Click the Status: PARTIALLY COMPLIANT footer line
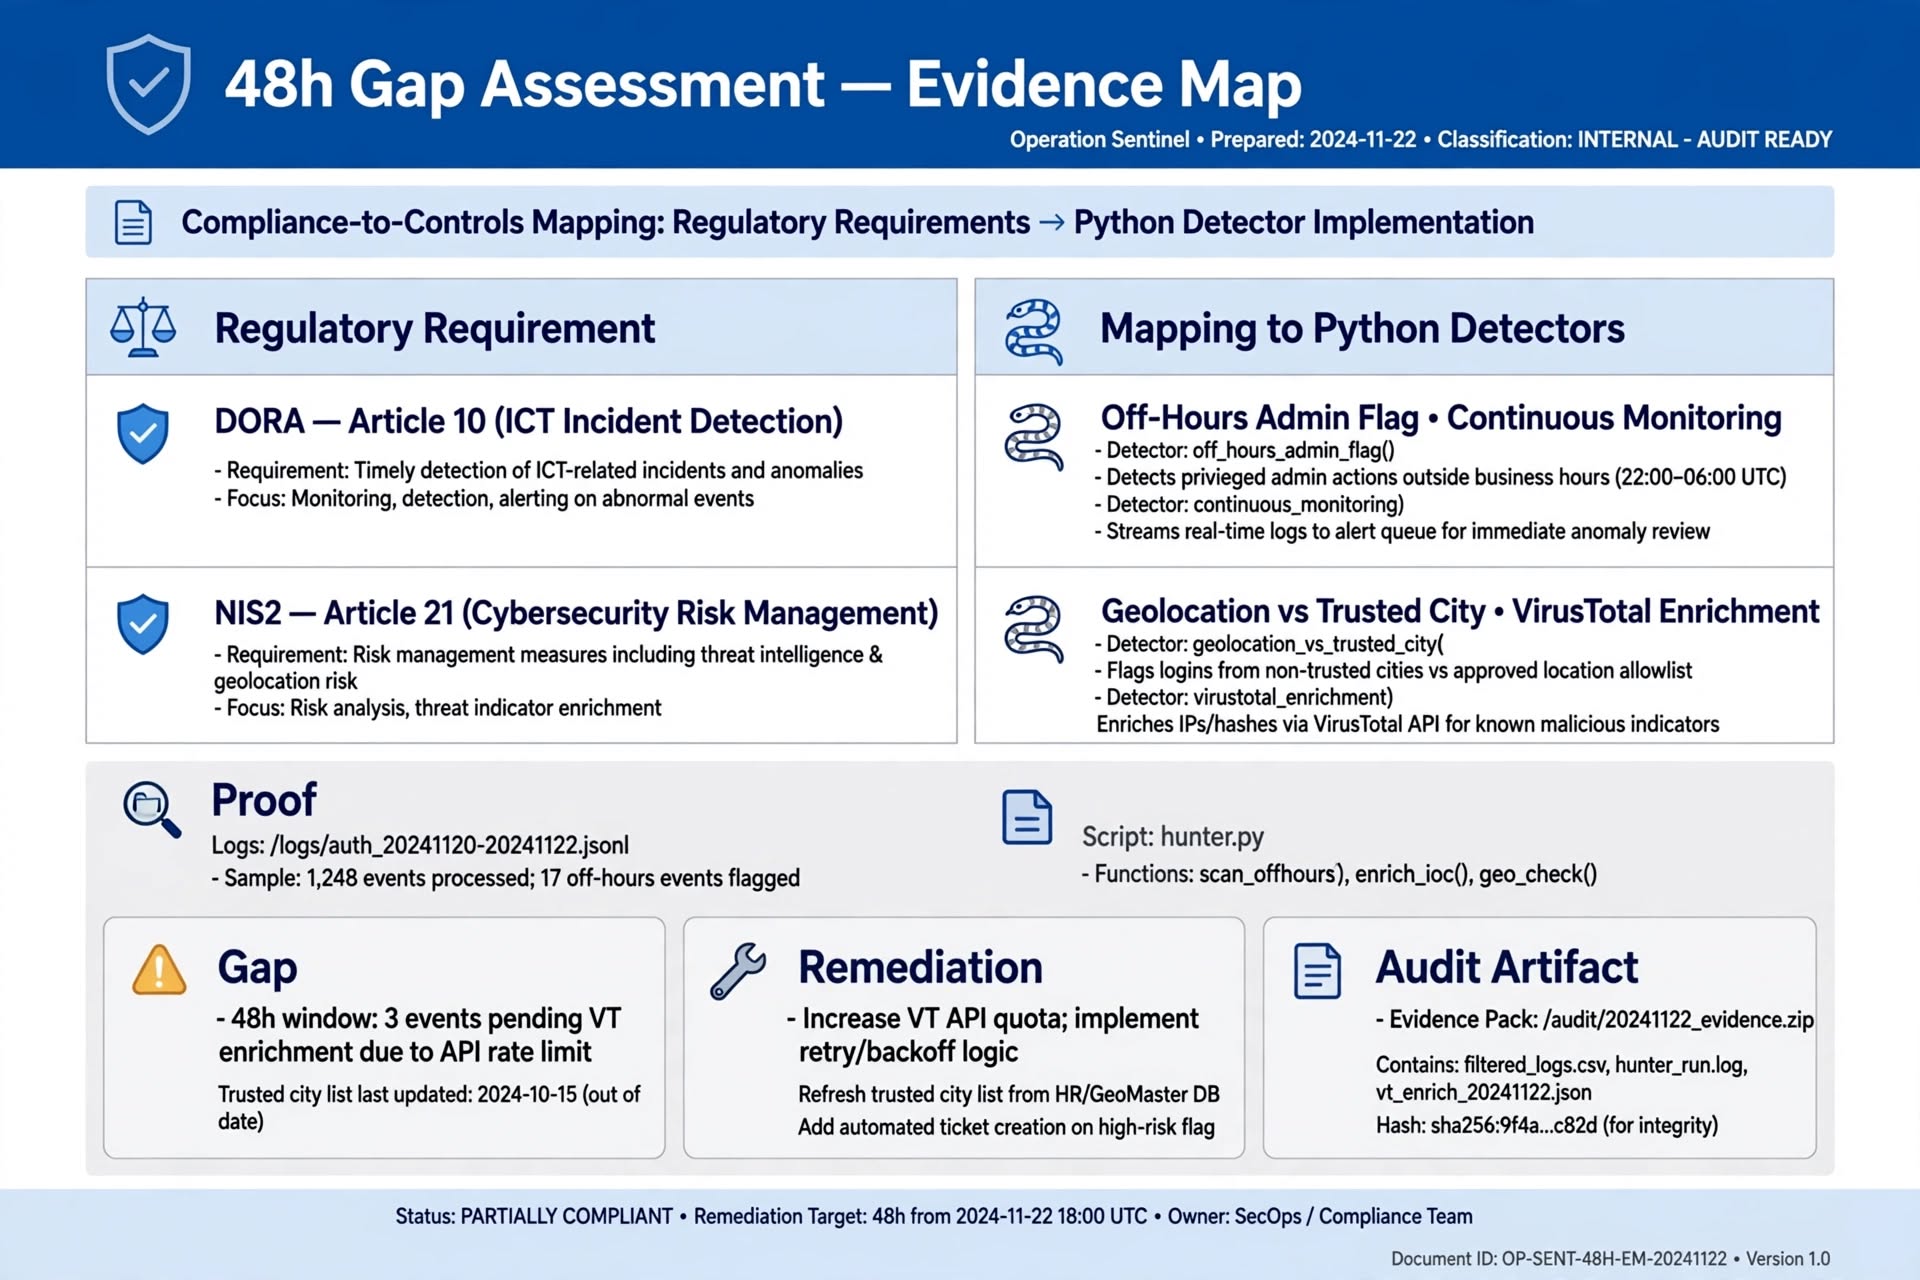 (934, 1216)
